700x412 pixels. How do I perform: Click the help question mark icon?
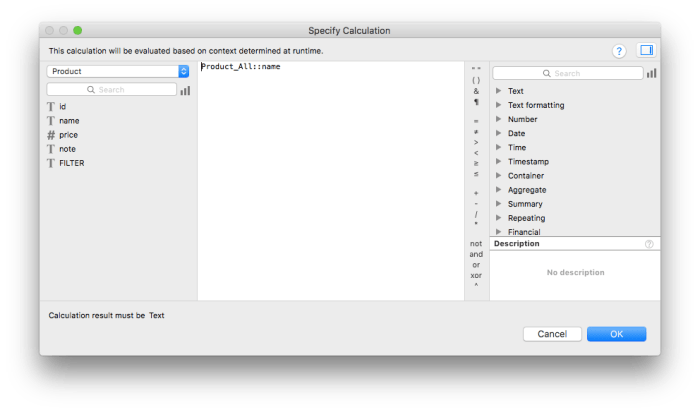619,50
